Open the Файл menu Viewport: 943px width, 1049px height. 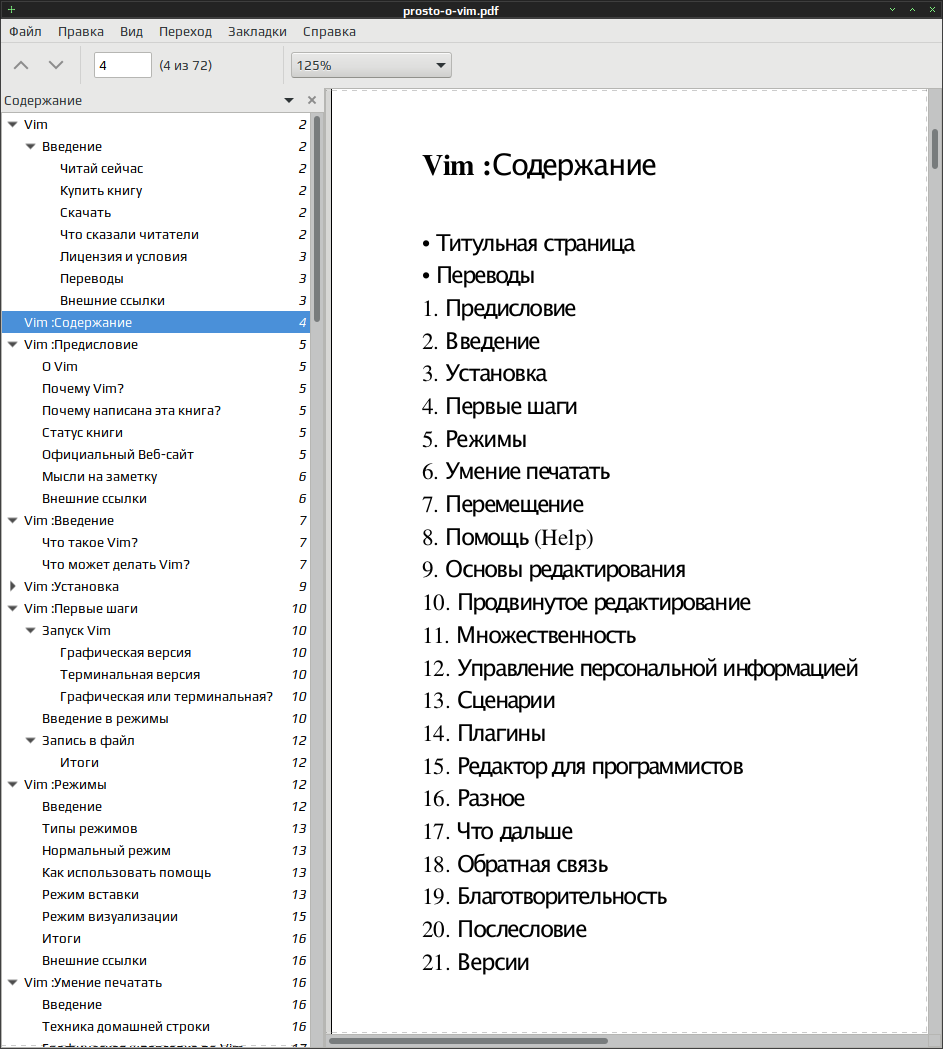(25, 31)
